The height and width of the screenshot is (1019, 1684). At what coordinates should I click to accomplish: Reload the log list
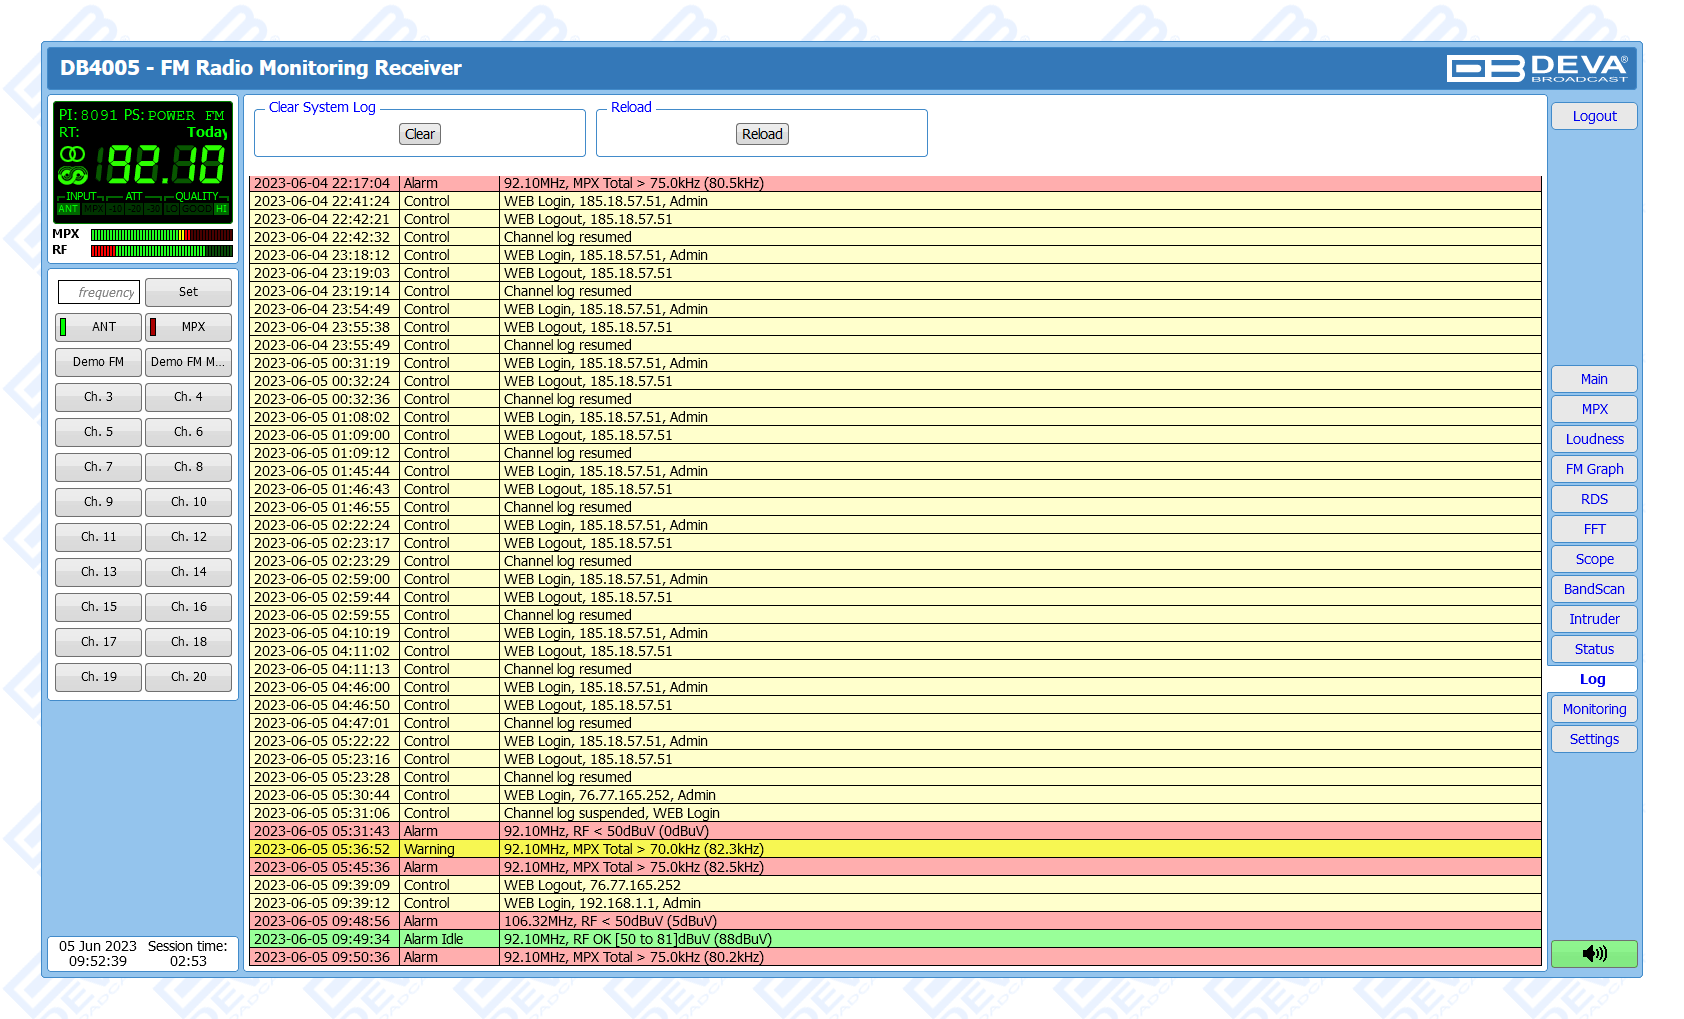762,134
